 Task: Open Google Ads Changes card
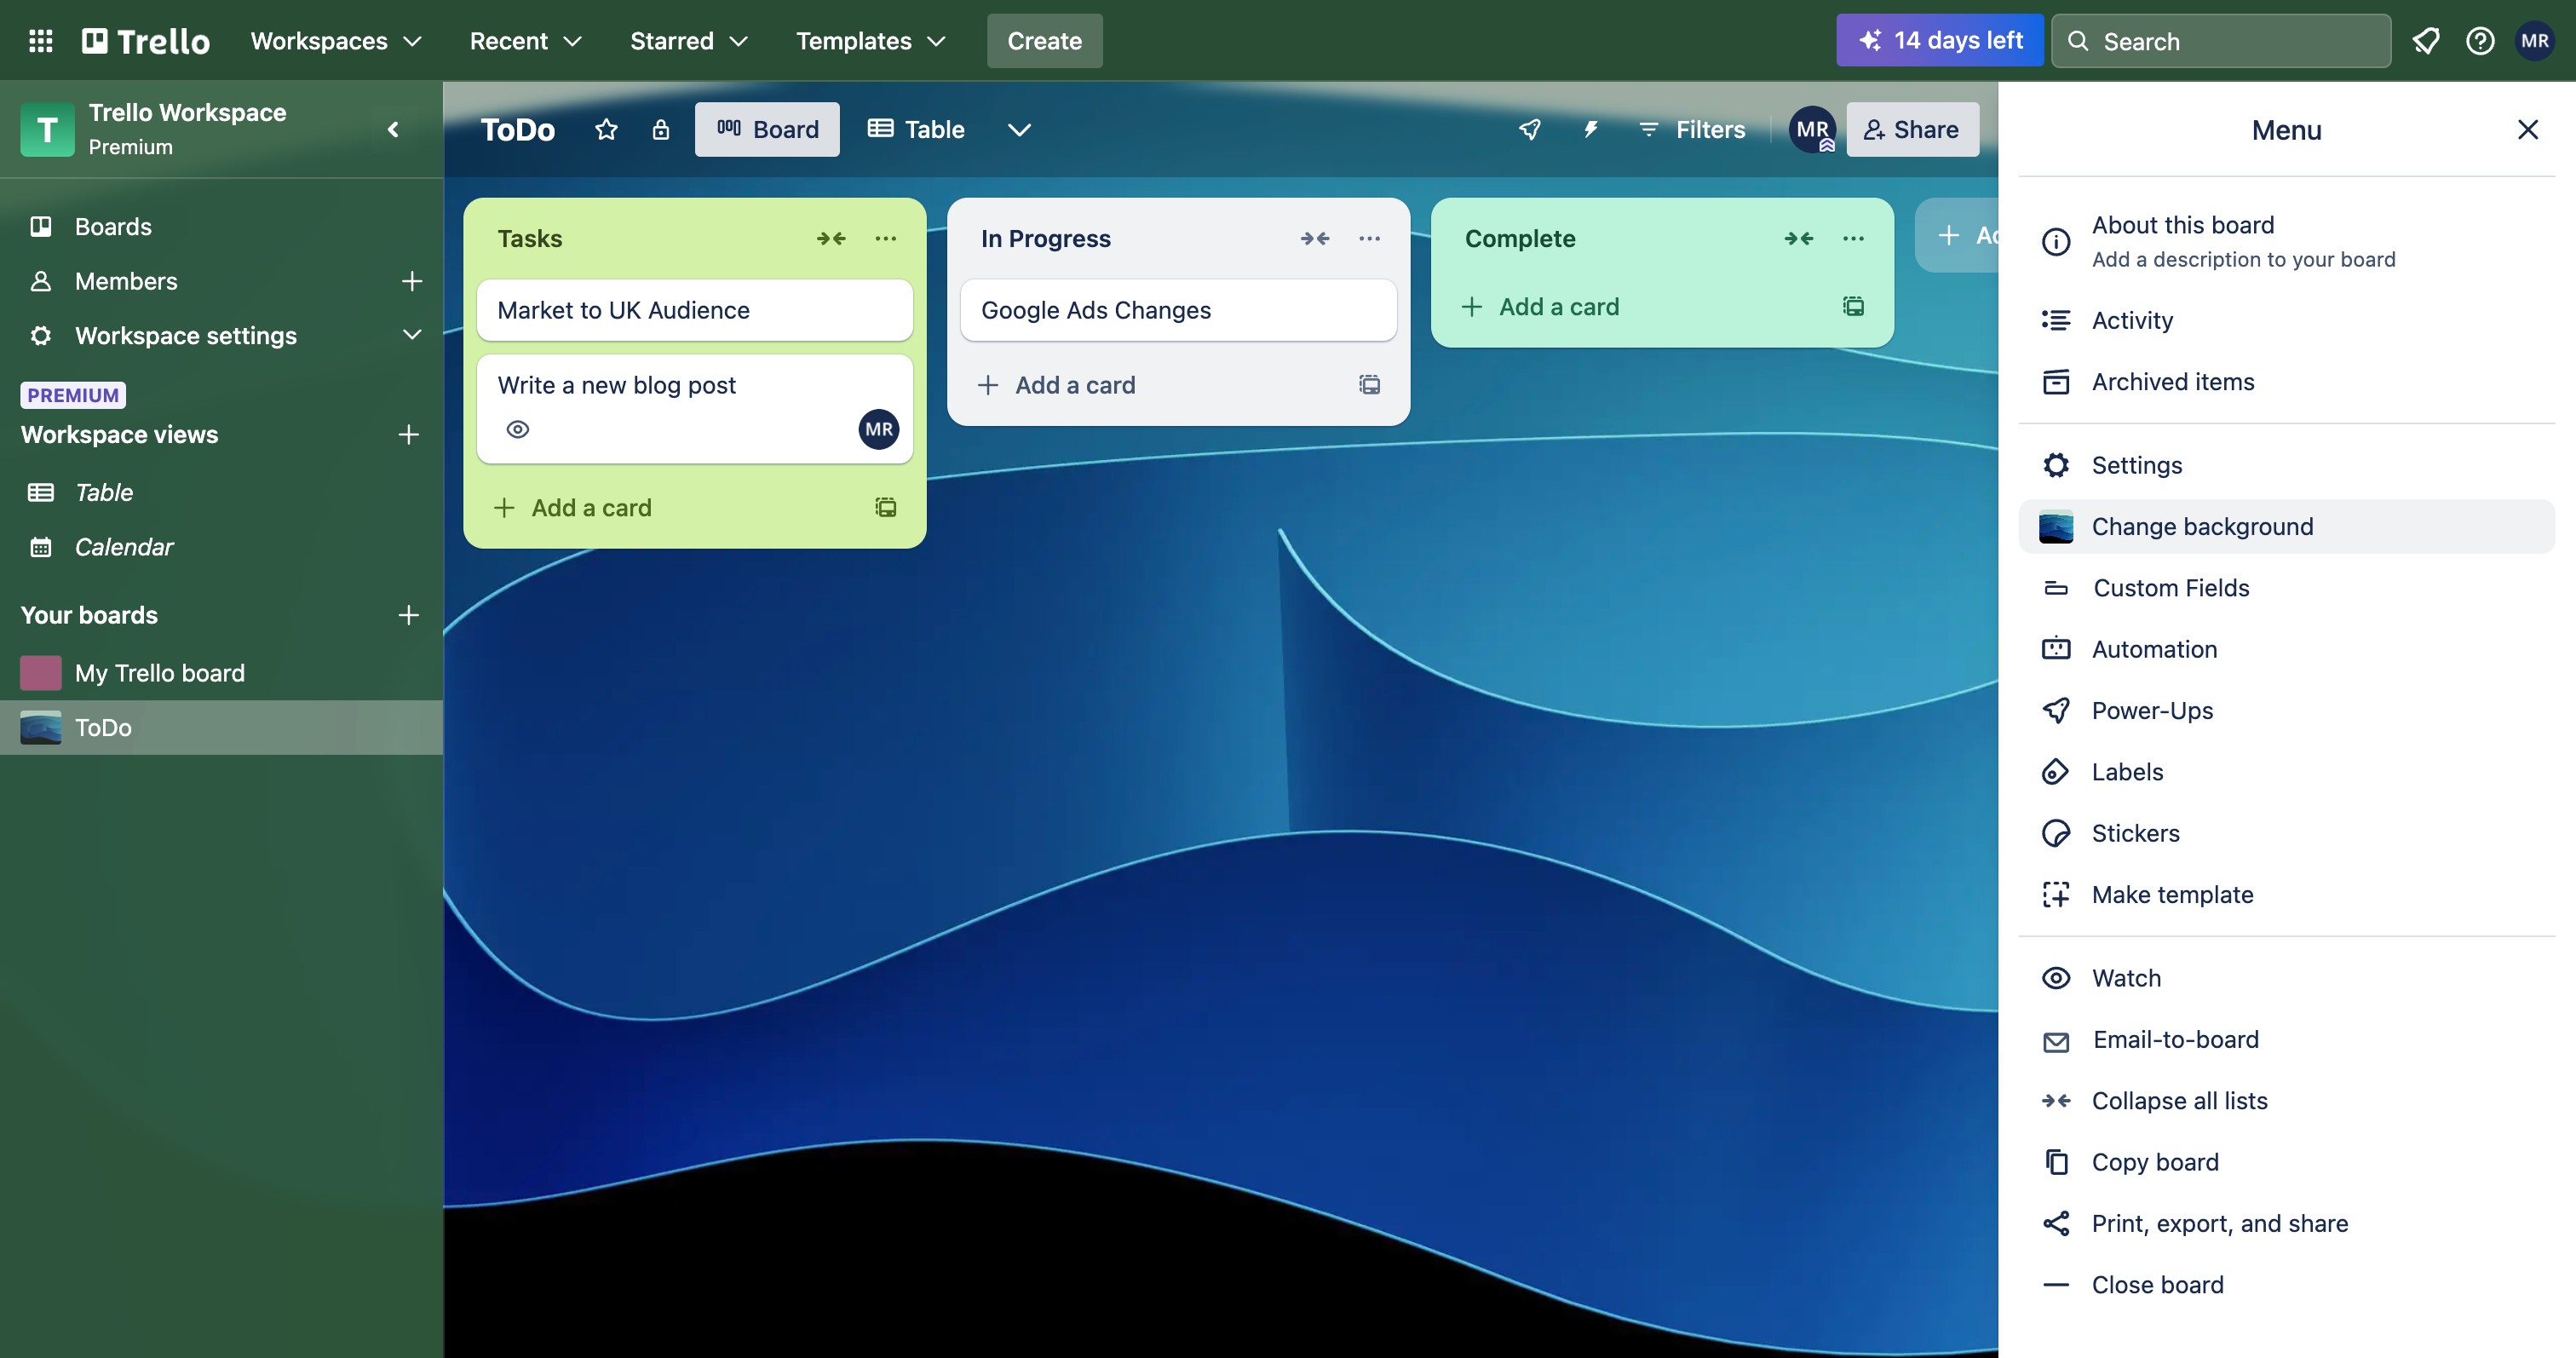click(x=1178, y=310)
